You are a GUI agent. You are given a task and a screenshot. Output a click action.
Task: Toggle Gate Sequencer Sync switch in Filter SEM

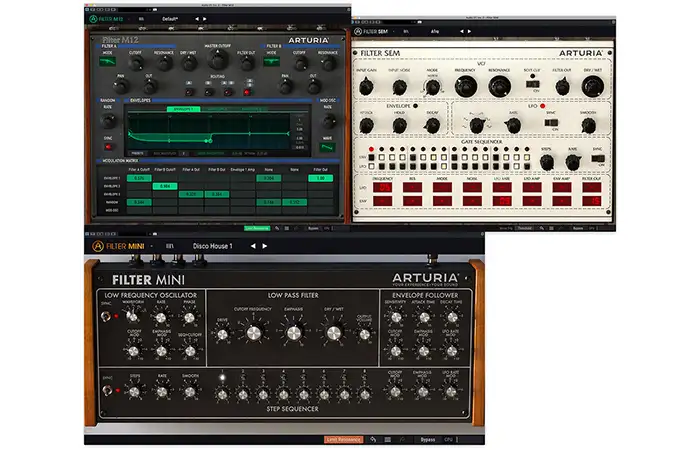coord(598,158)
